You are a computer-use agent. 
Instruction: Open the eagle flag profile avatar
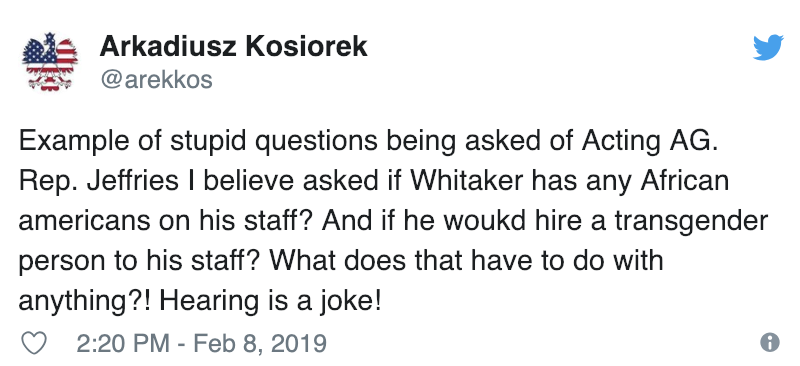(49, 61)
